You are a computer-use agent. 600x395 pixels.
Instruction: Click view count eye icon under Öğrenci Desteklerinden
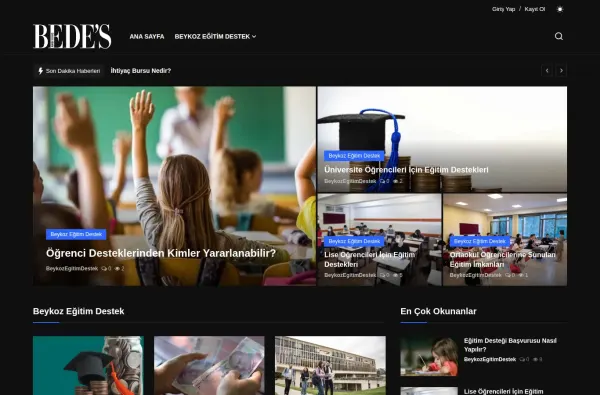(x=117, y=269)
